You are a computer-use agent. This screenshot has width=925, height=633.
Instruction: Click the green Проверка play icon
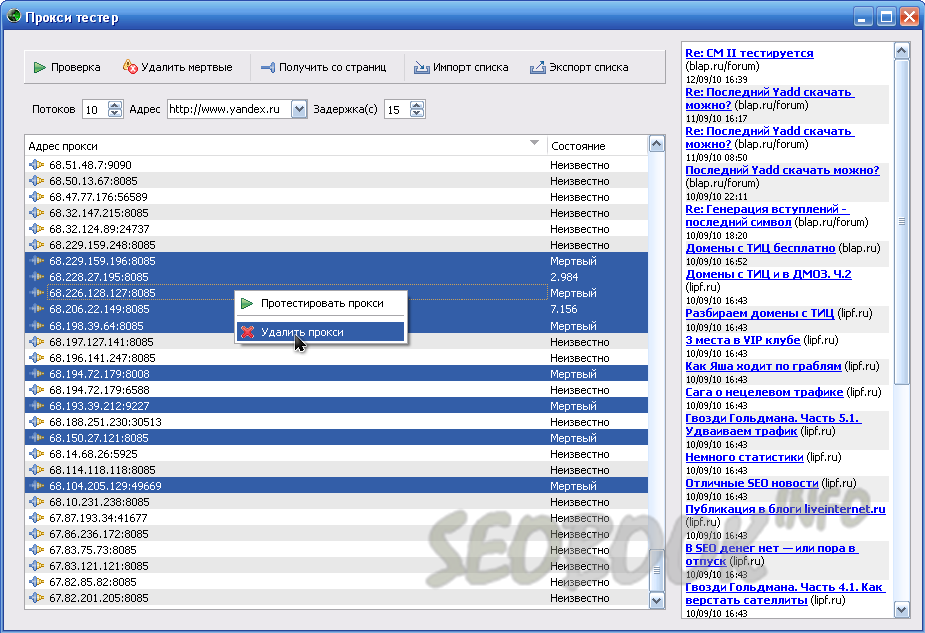coord(39,67)
